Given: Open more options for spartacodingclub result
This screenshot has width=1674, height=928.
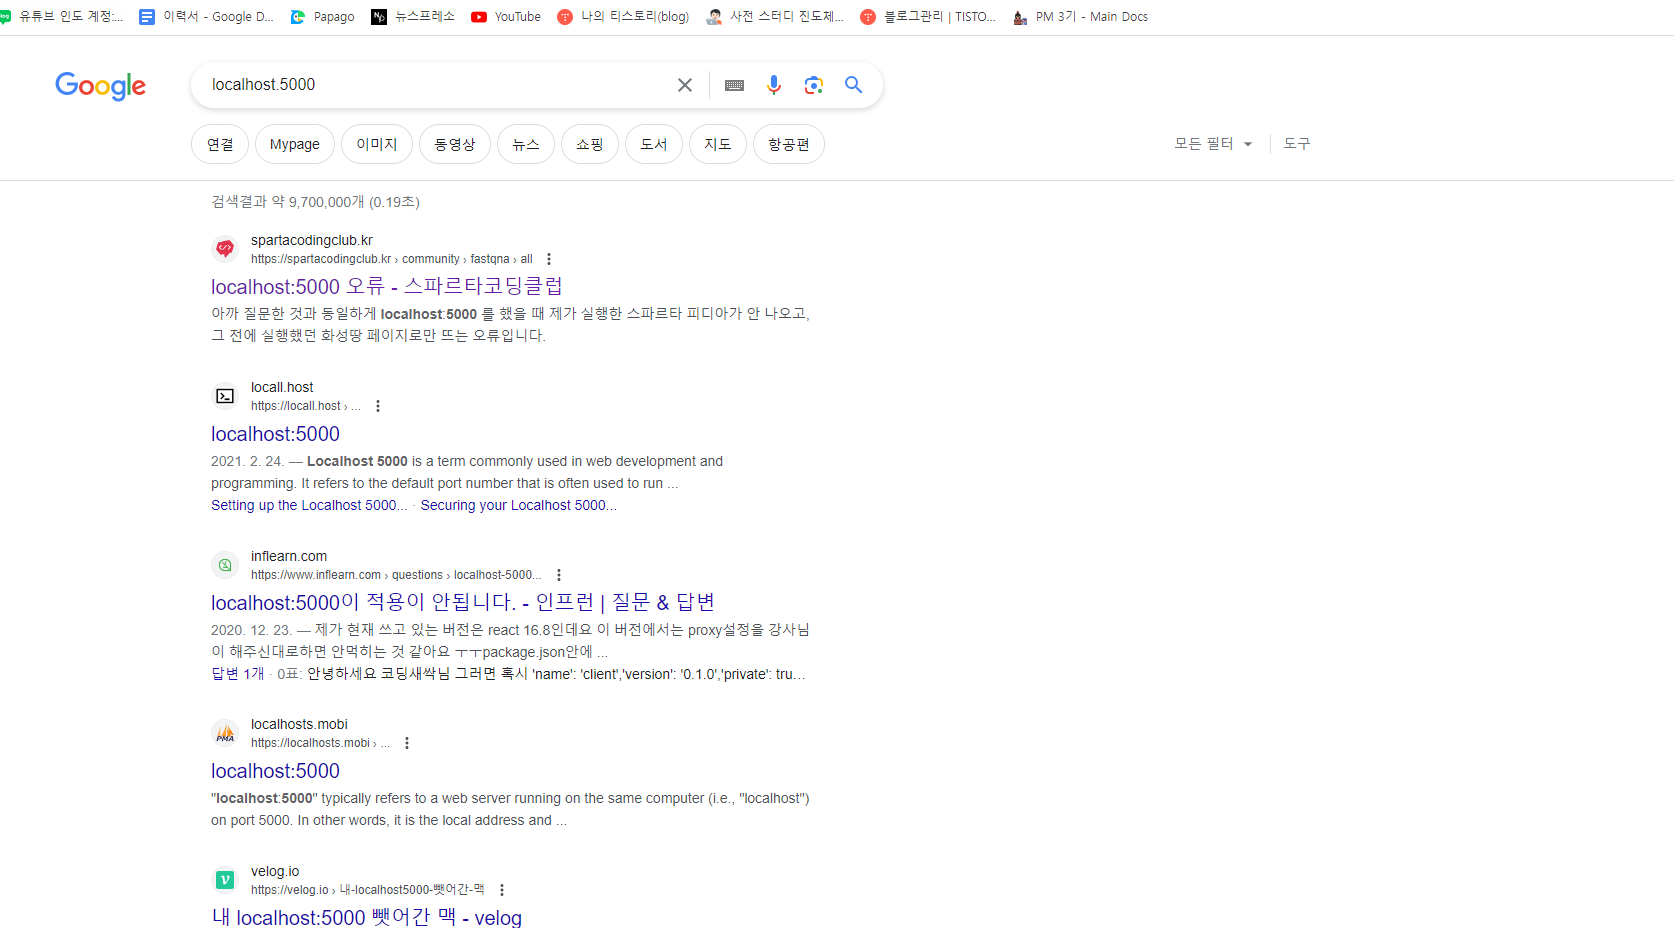Looking at the screenshot, I should point(549,259).
